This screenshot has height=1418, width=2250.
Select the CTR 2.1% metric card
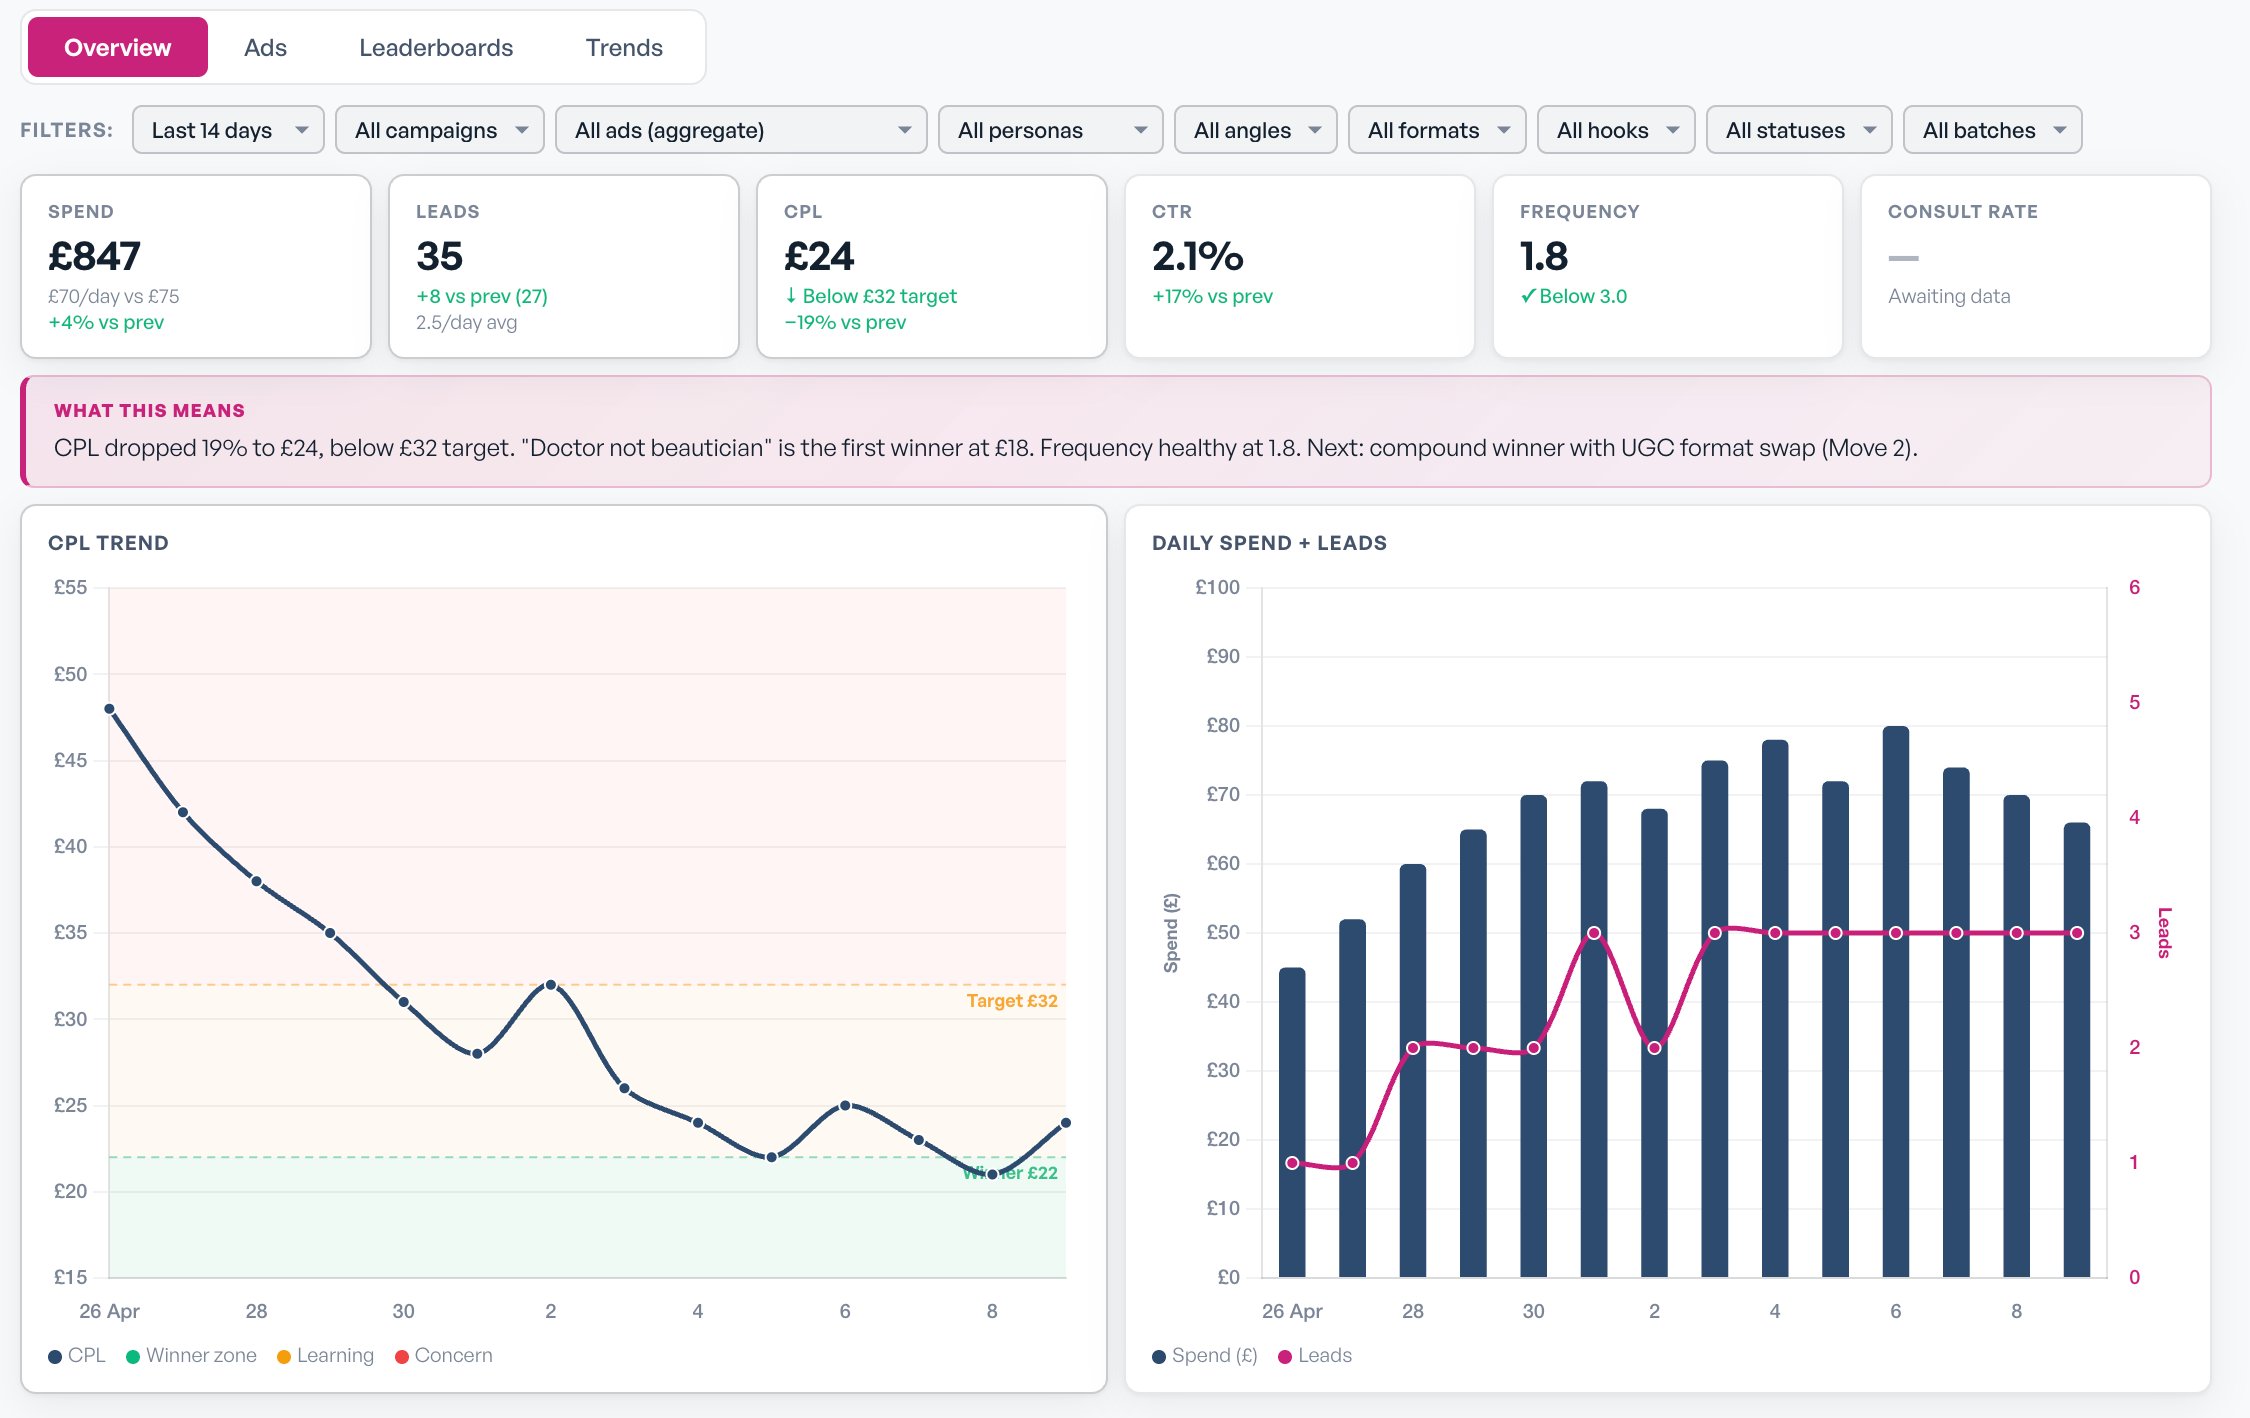(1300, 266)
